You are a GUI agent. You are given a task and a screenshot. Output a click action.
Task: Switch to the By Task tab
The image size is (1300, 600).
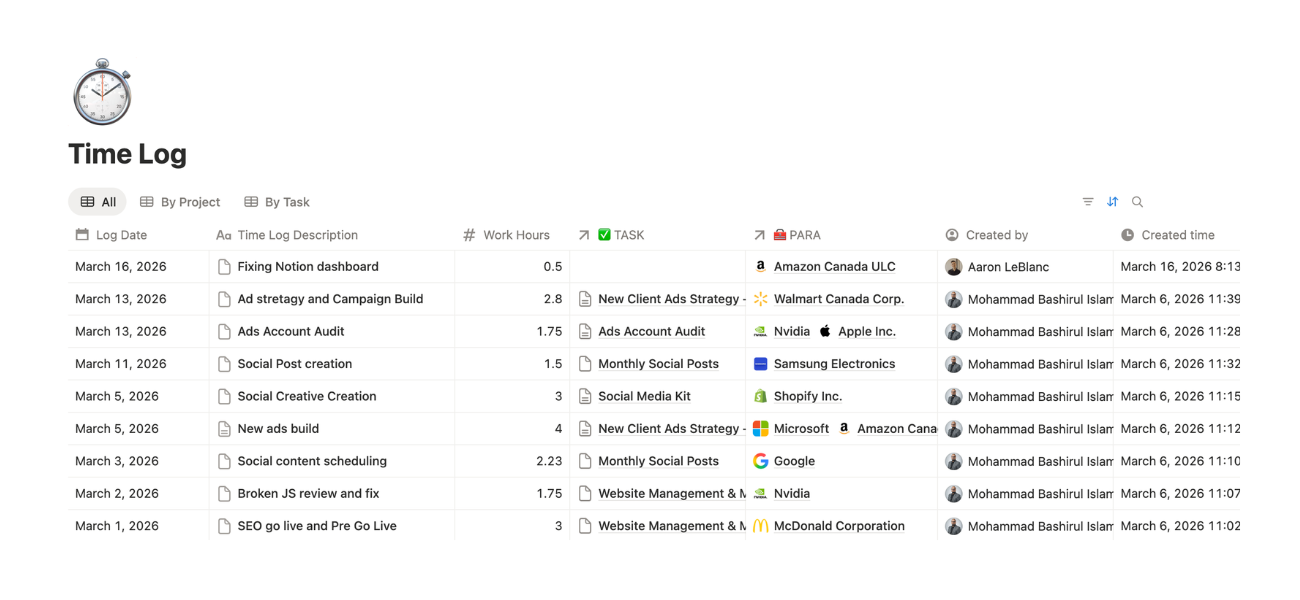click(277, 202)
